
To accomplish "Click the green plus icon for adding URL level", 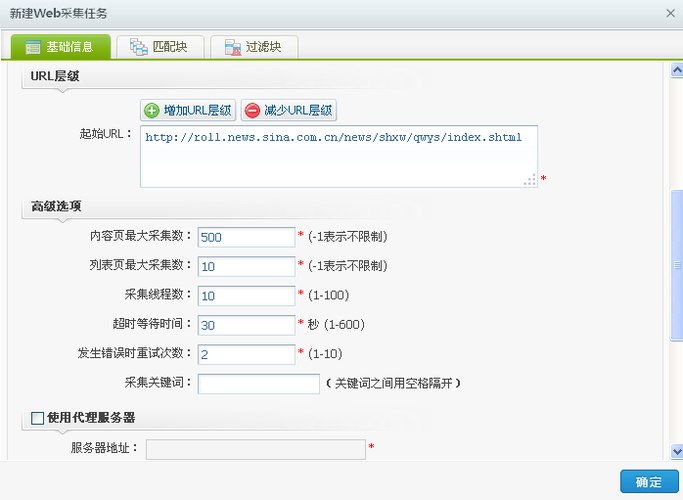I will tap(152, 111).
